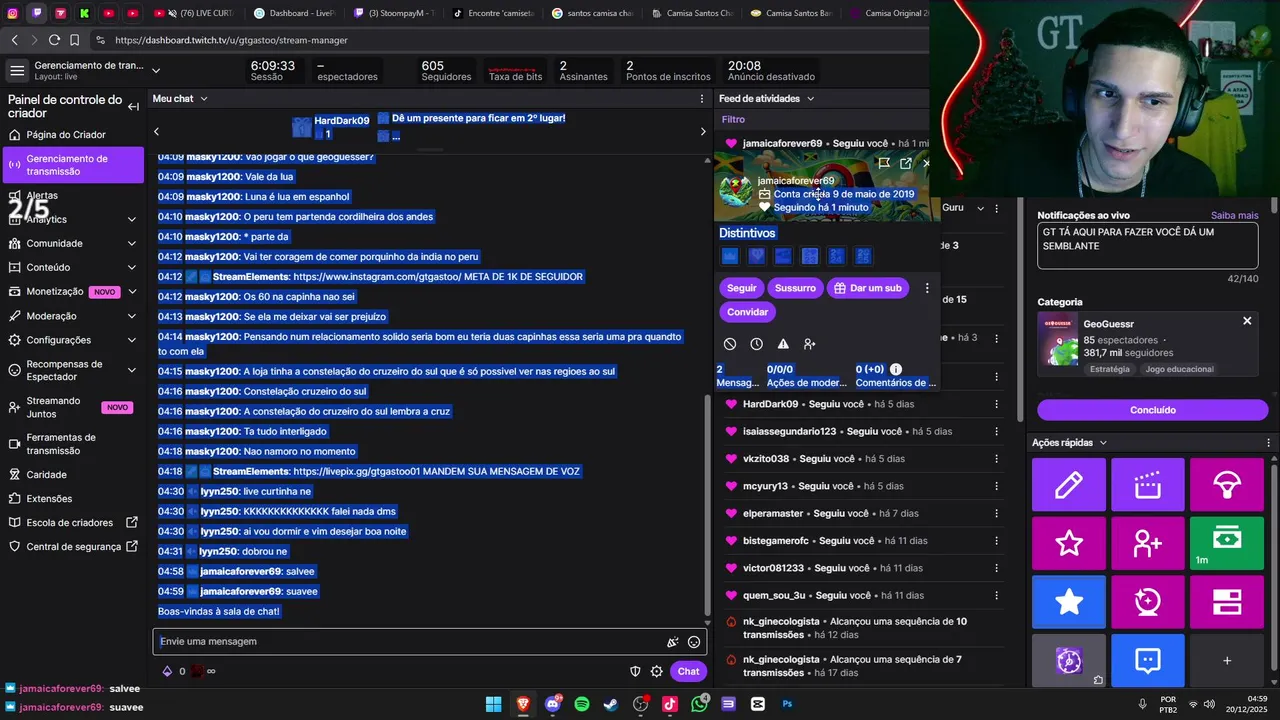Click the warning triangle icon in user card
This screenshot has width=1280, height=720.
(x=783, y=344)
